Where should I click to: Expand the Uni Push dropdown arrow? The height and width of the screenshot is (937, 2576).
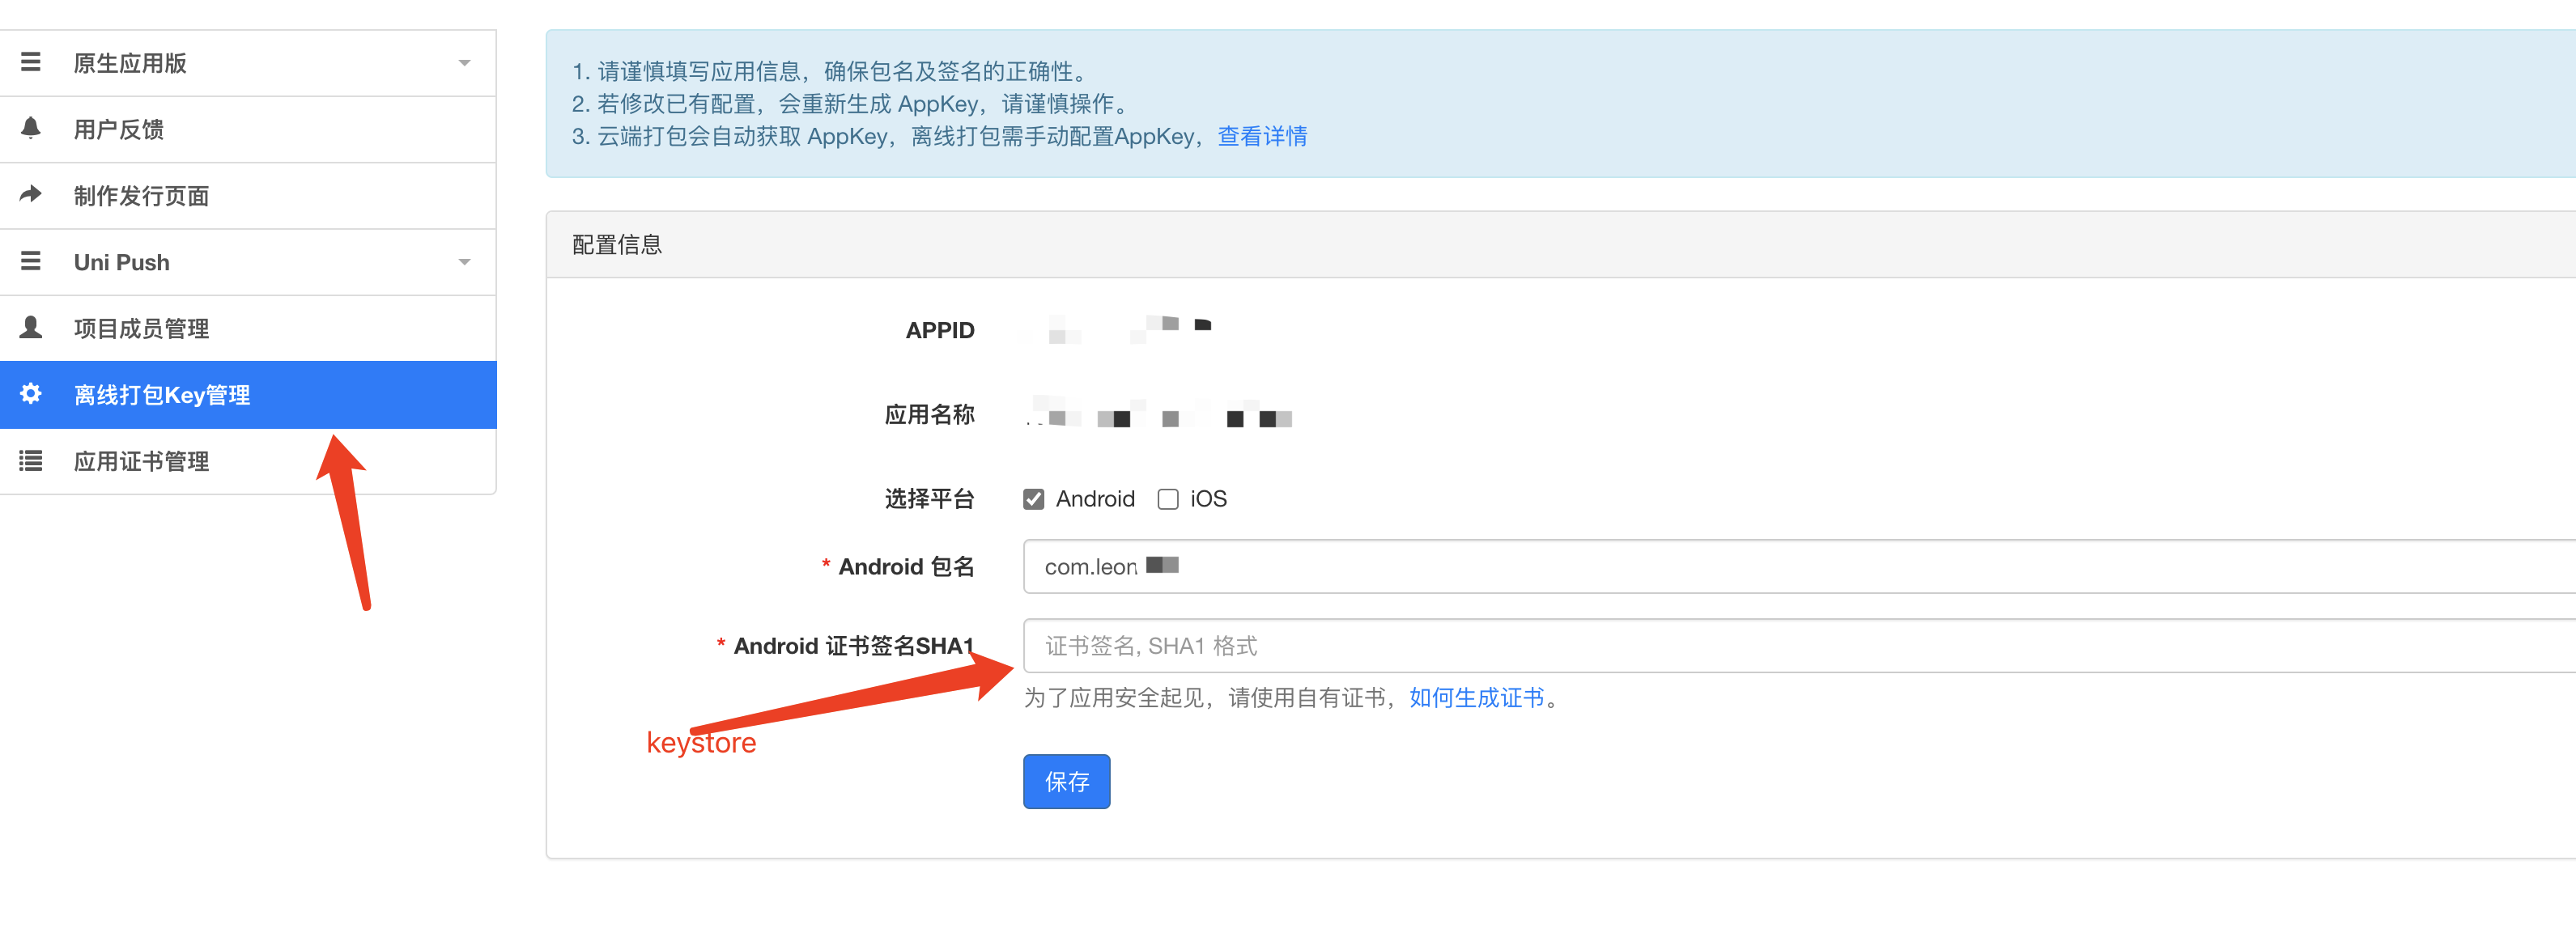click(464, 262)
